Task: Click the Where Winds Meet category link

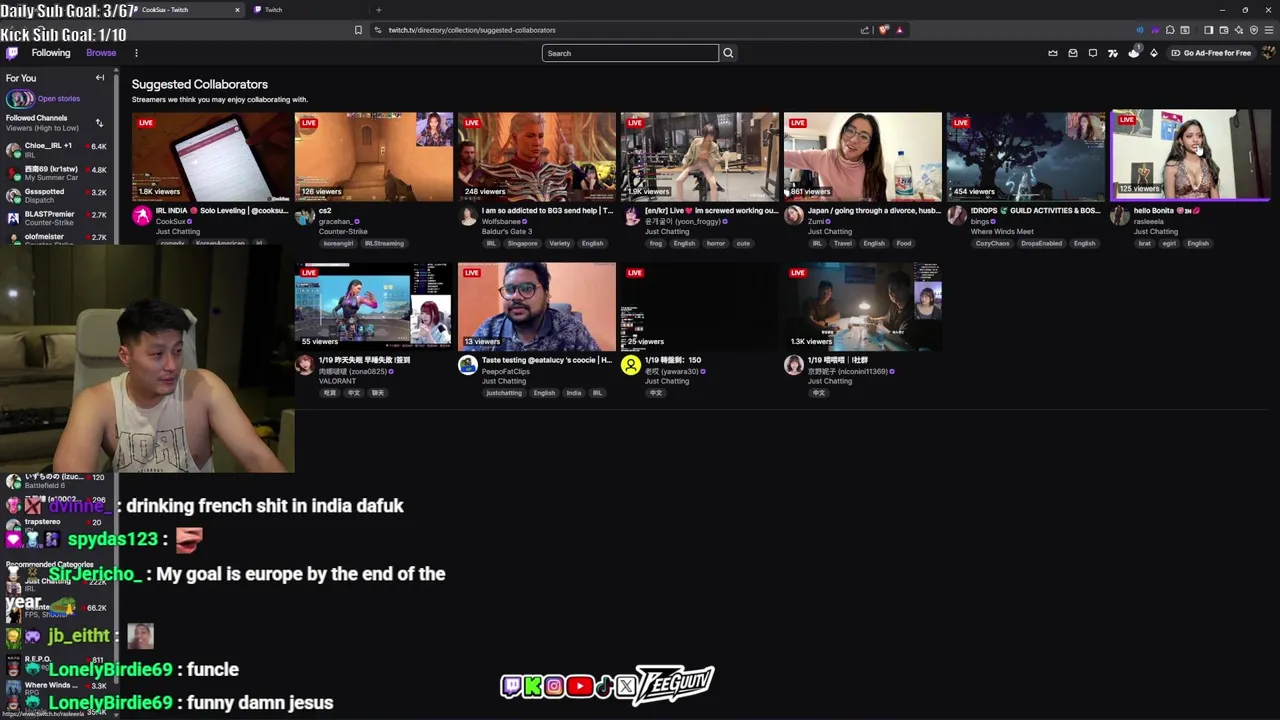Action: click(1002, 232)
